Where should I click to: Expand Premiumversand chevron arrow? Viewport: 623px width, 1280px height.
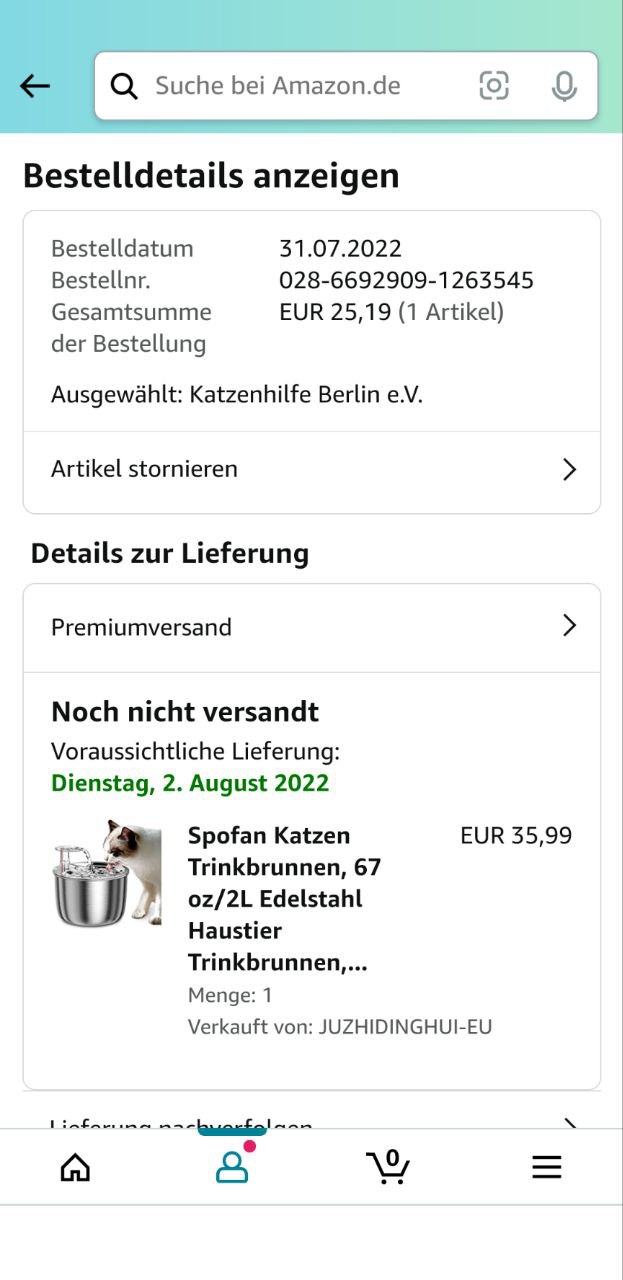tap(569, 626)
